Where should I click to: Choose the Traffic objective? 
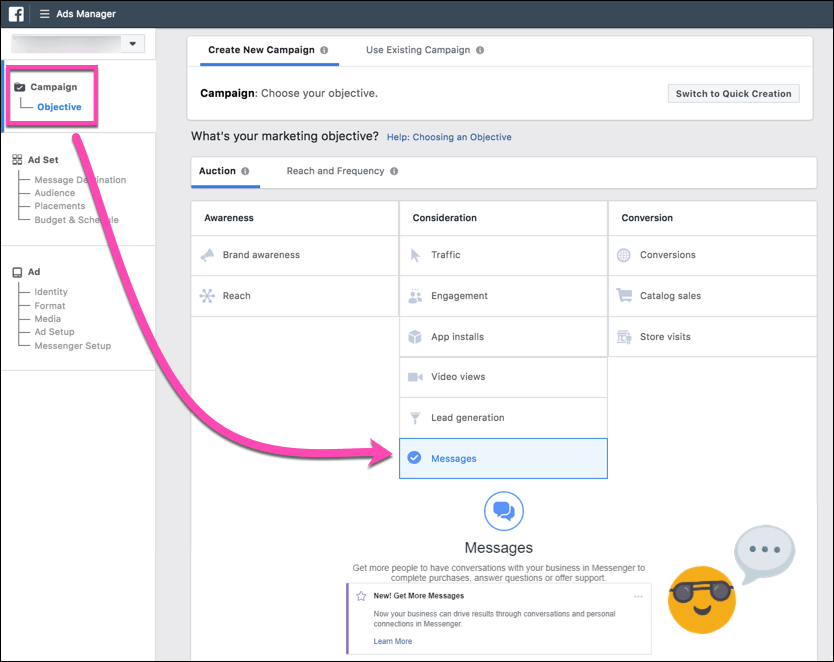pyautogui.click(x=503, y=255)
